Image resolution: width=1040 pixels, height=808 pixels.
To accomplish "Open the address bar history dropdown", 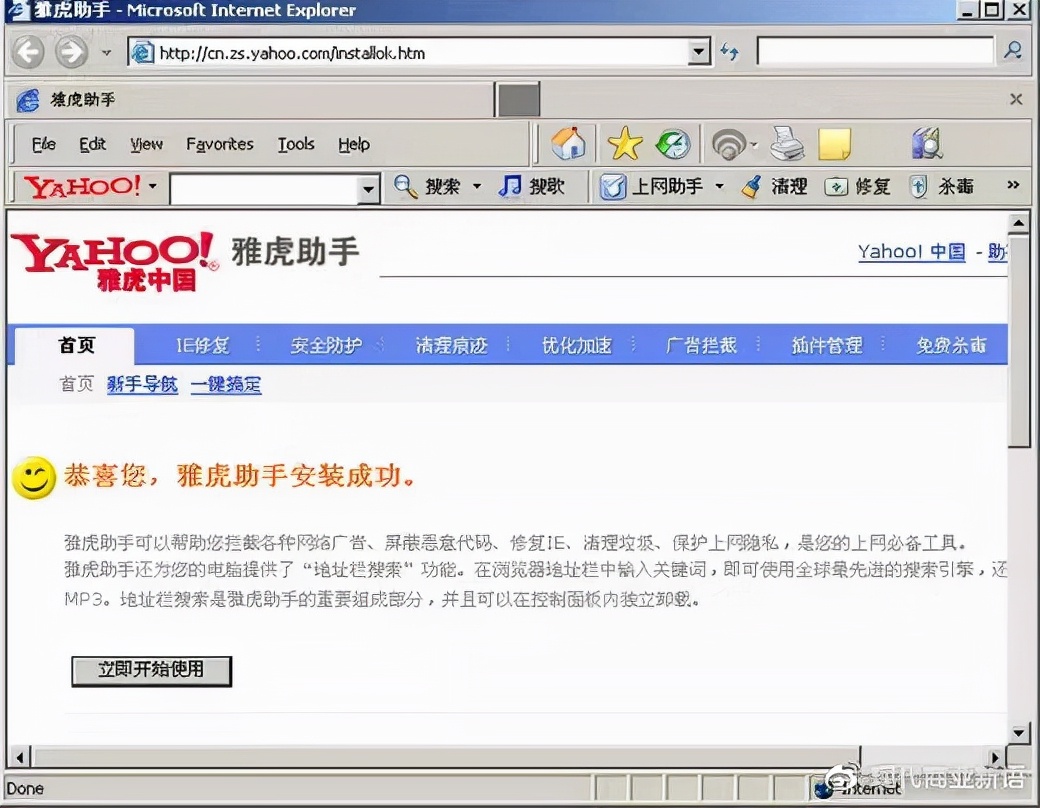I will [700, 51].
